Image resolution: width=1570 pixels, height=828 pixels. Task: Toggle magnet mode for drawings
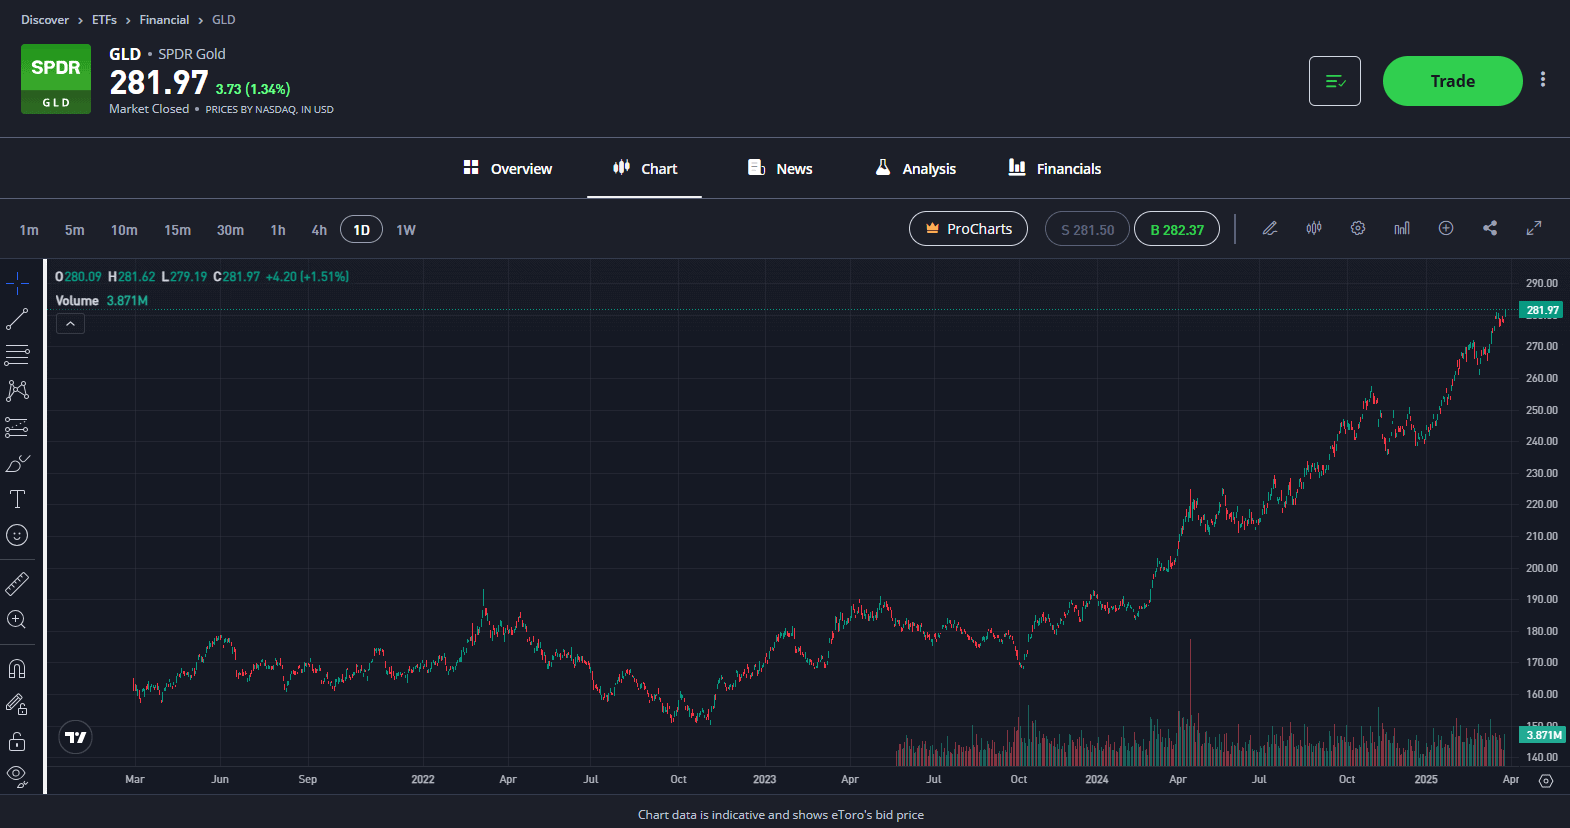pyautogui.click(x=17, y=669)
